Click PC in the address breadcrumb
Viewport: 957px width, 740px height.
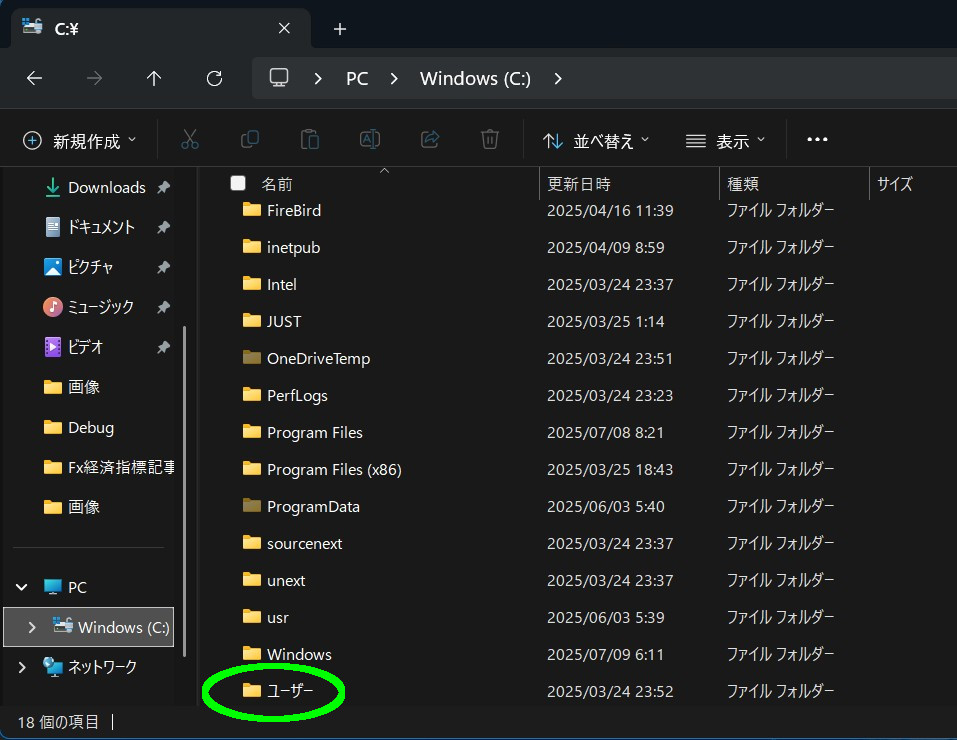pos(357,78)
